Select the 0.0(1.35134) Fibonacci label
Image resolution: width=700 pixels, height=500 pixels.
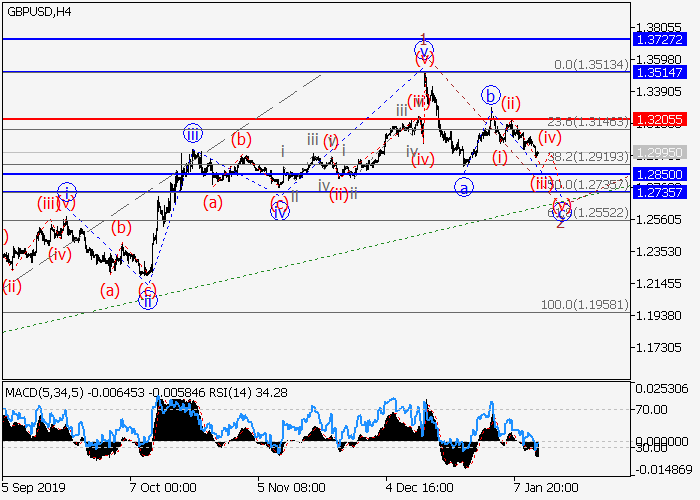[x=591, y=65]
